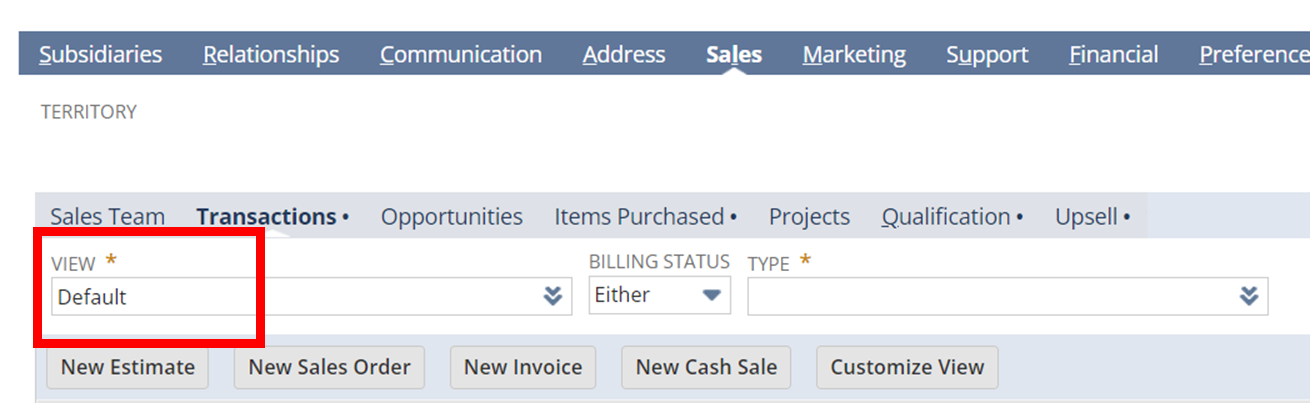Select the Address tab
Image resolution: width=1310 pixels, height=403 pixels.
tap(624, 54)
